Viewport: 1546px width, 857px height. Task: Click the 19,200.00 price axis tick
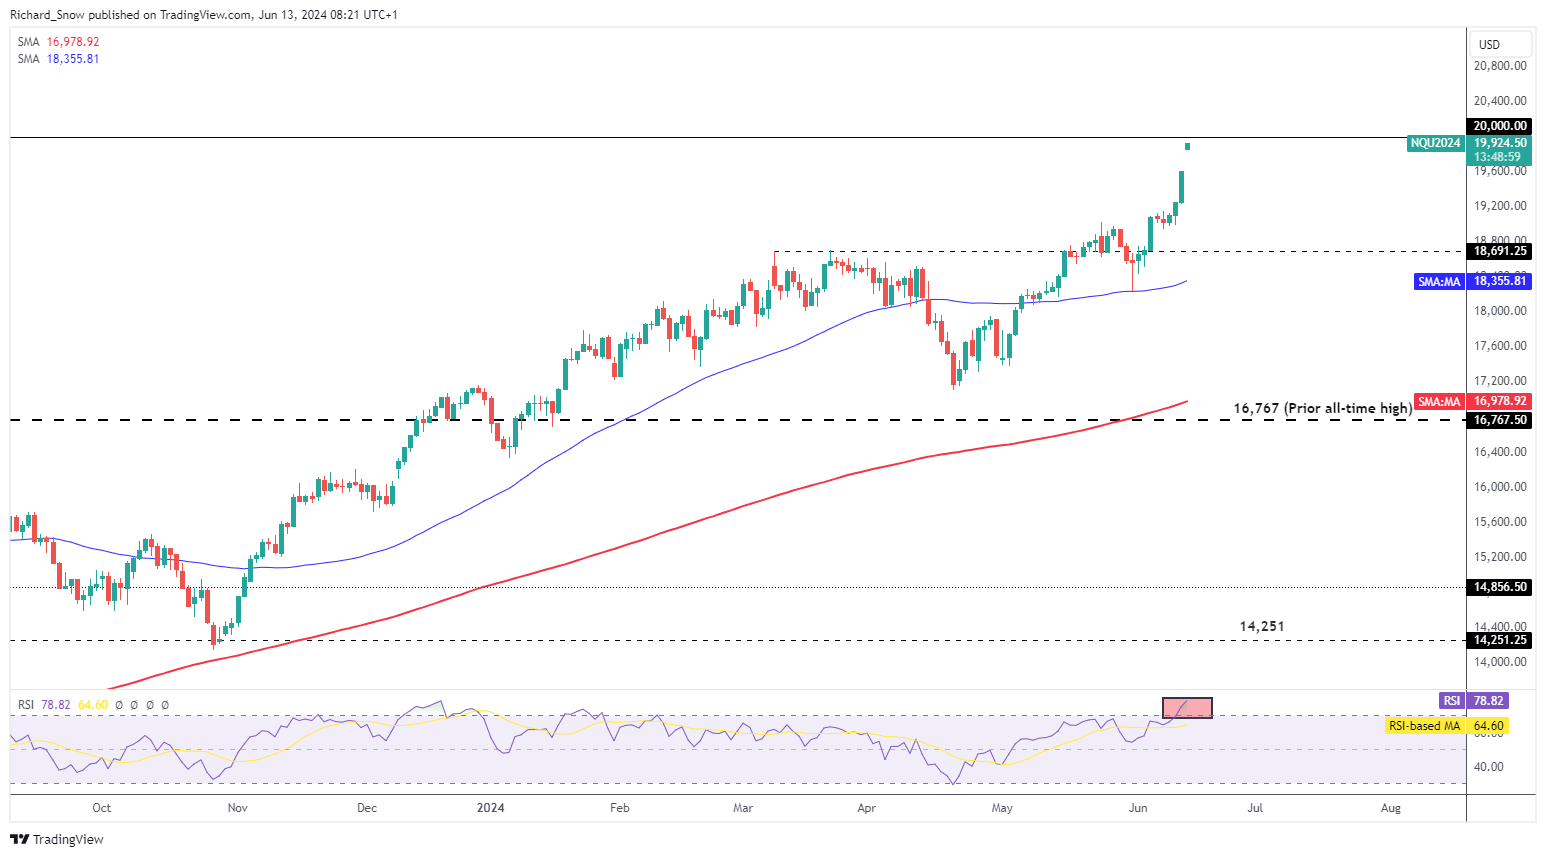(1500, 206)
